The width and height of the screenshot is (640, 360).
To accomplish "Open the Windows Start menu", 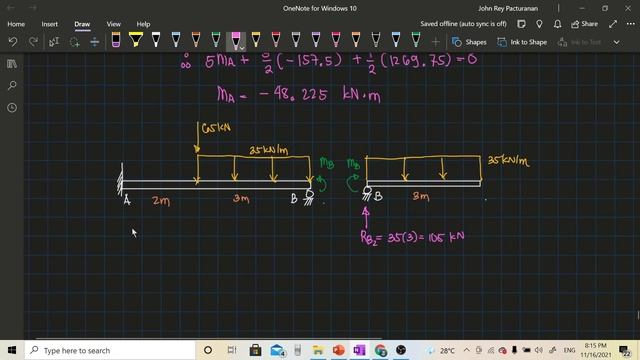I will click(x=12, y=350).
